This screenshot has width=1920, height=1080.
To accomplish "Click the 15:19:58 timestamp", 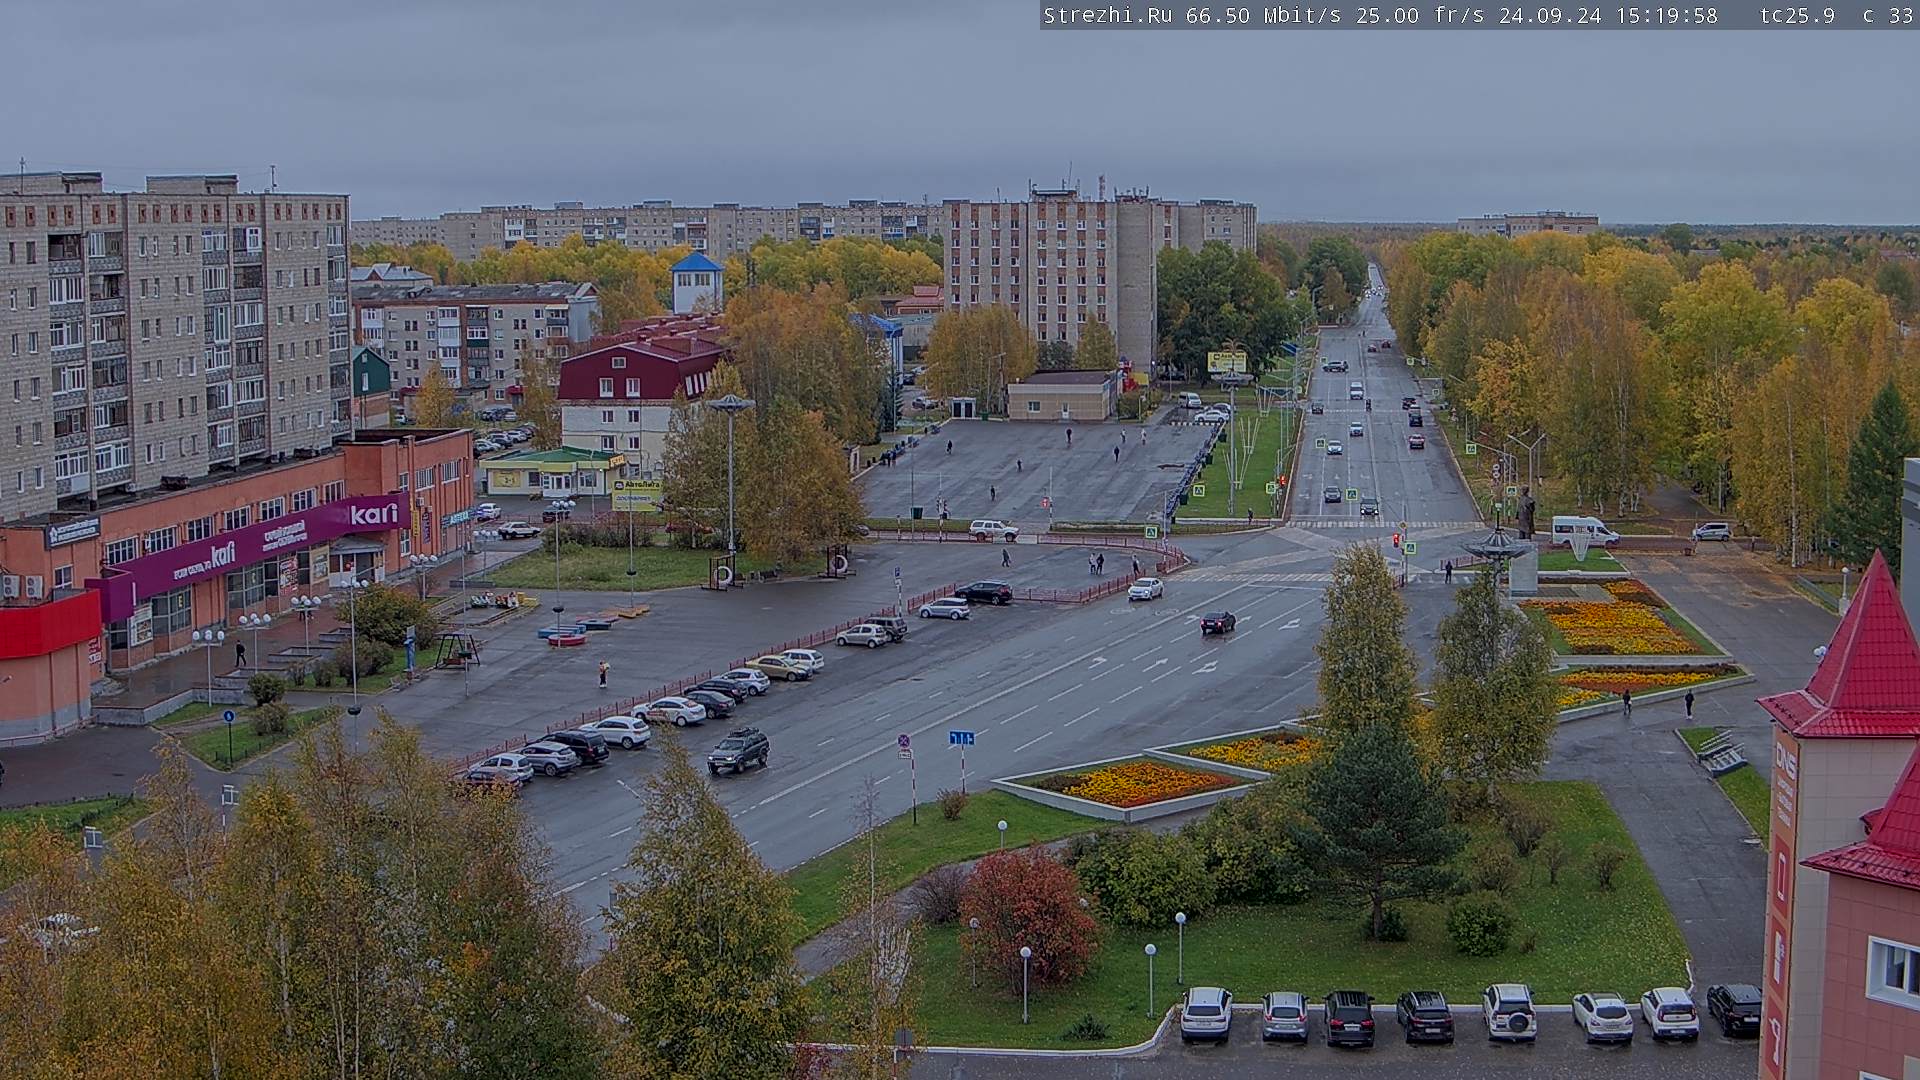I will pos(1666,15).
